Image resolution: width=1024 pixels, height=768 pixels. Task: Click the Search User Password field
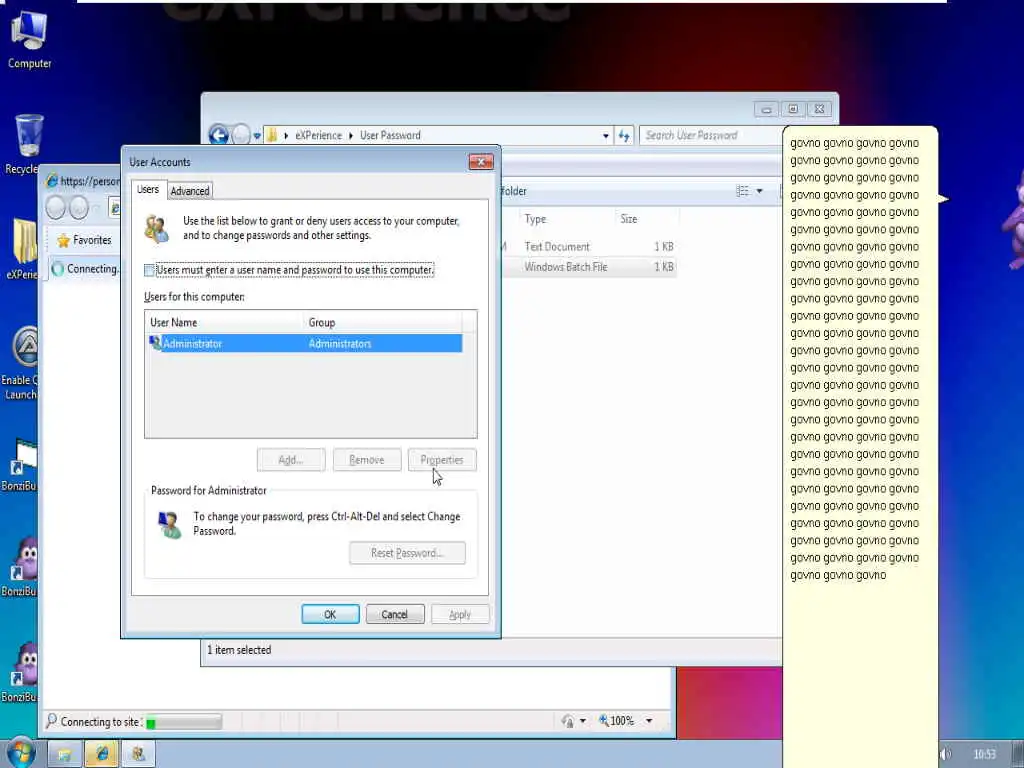tap(711, 135)
